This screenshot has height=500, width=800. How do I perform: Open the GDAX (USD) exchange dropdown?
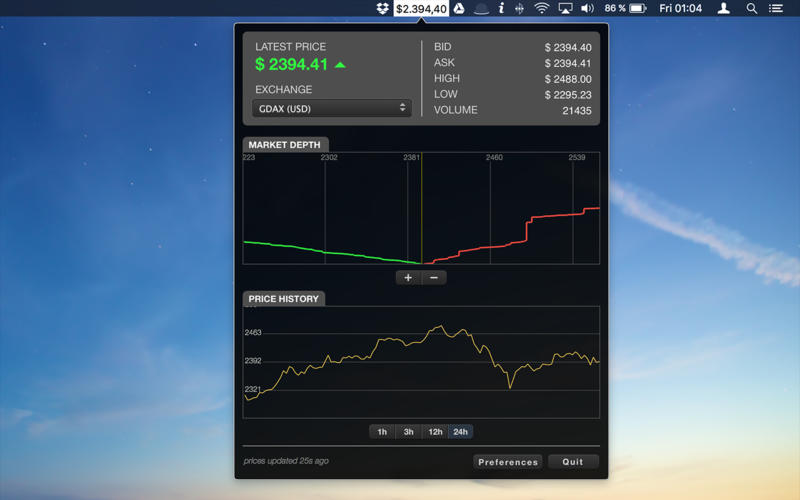tap(331, 108)
